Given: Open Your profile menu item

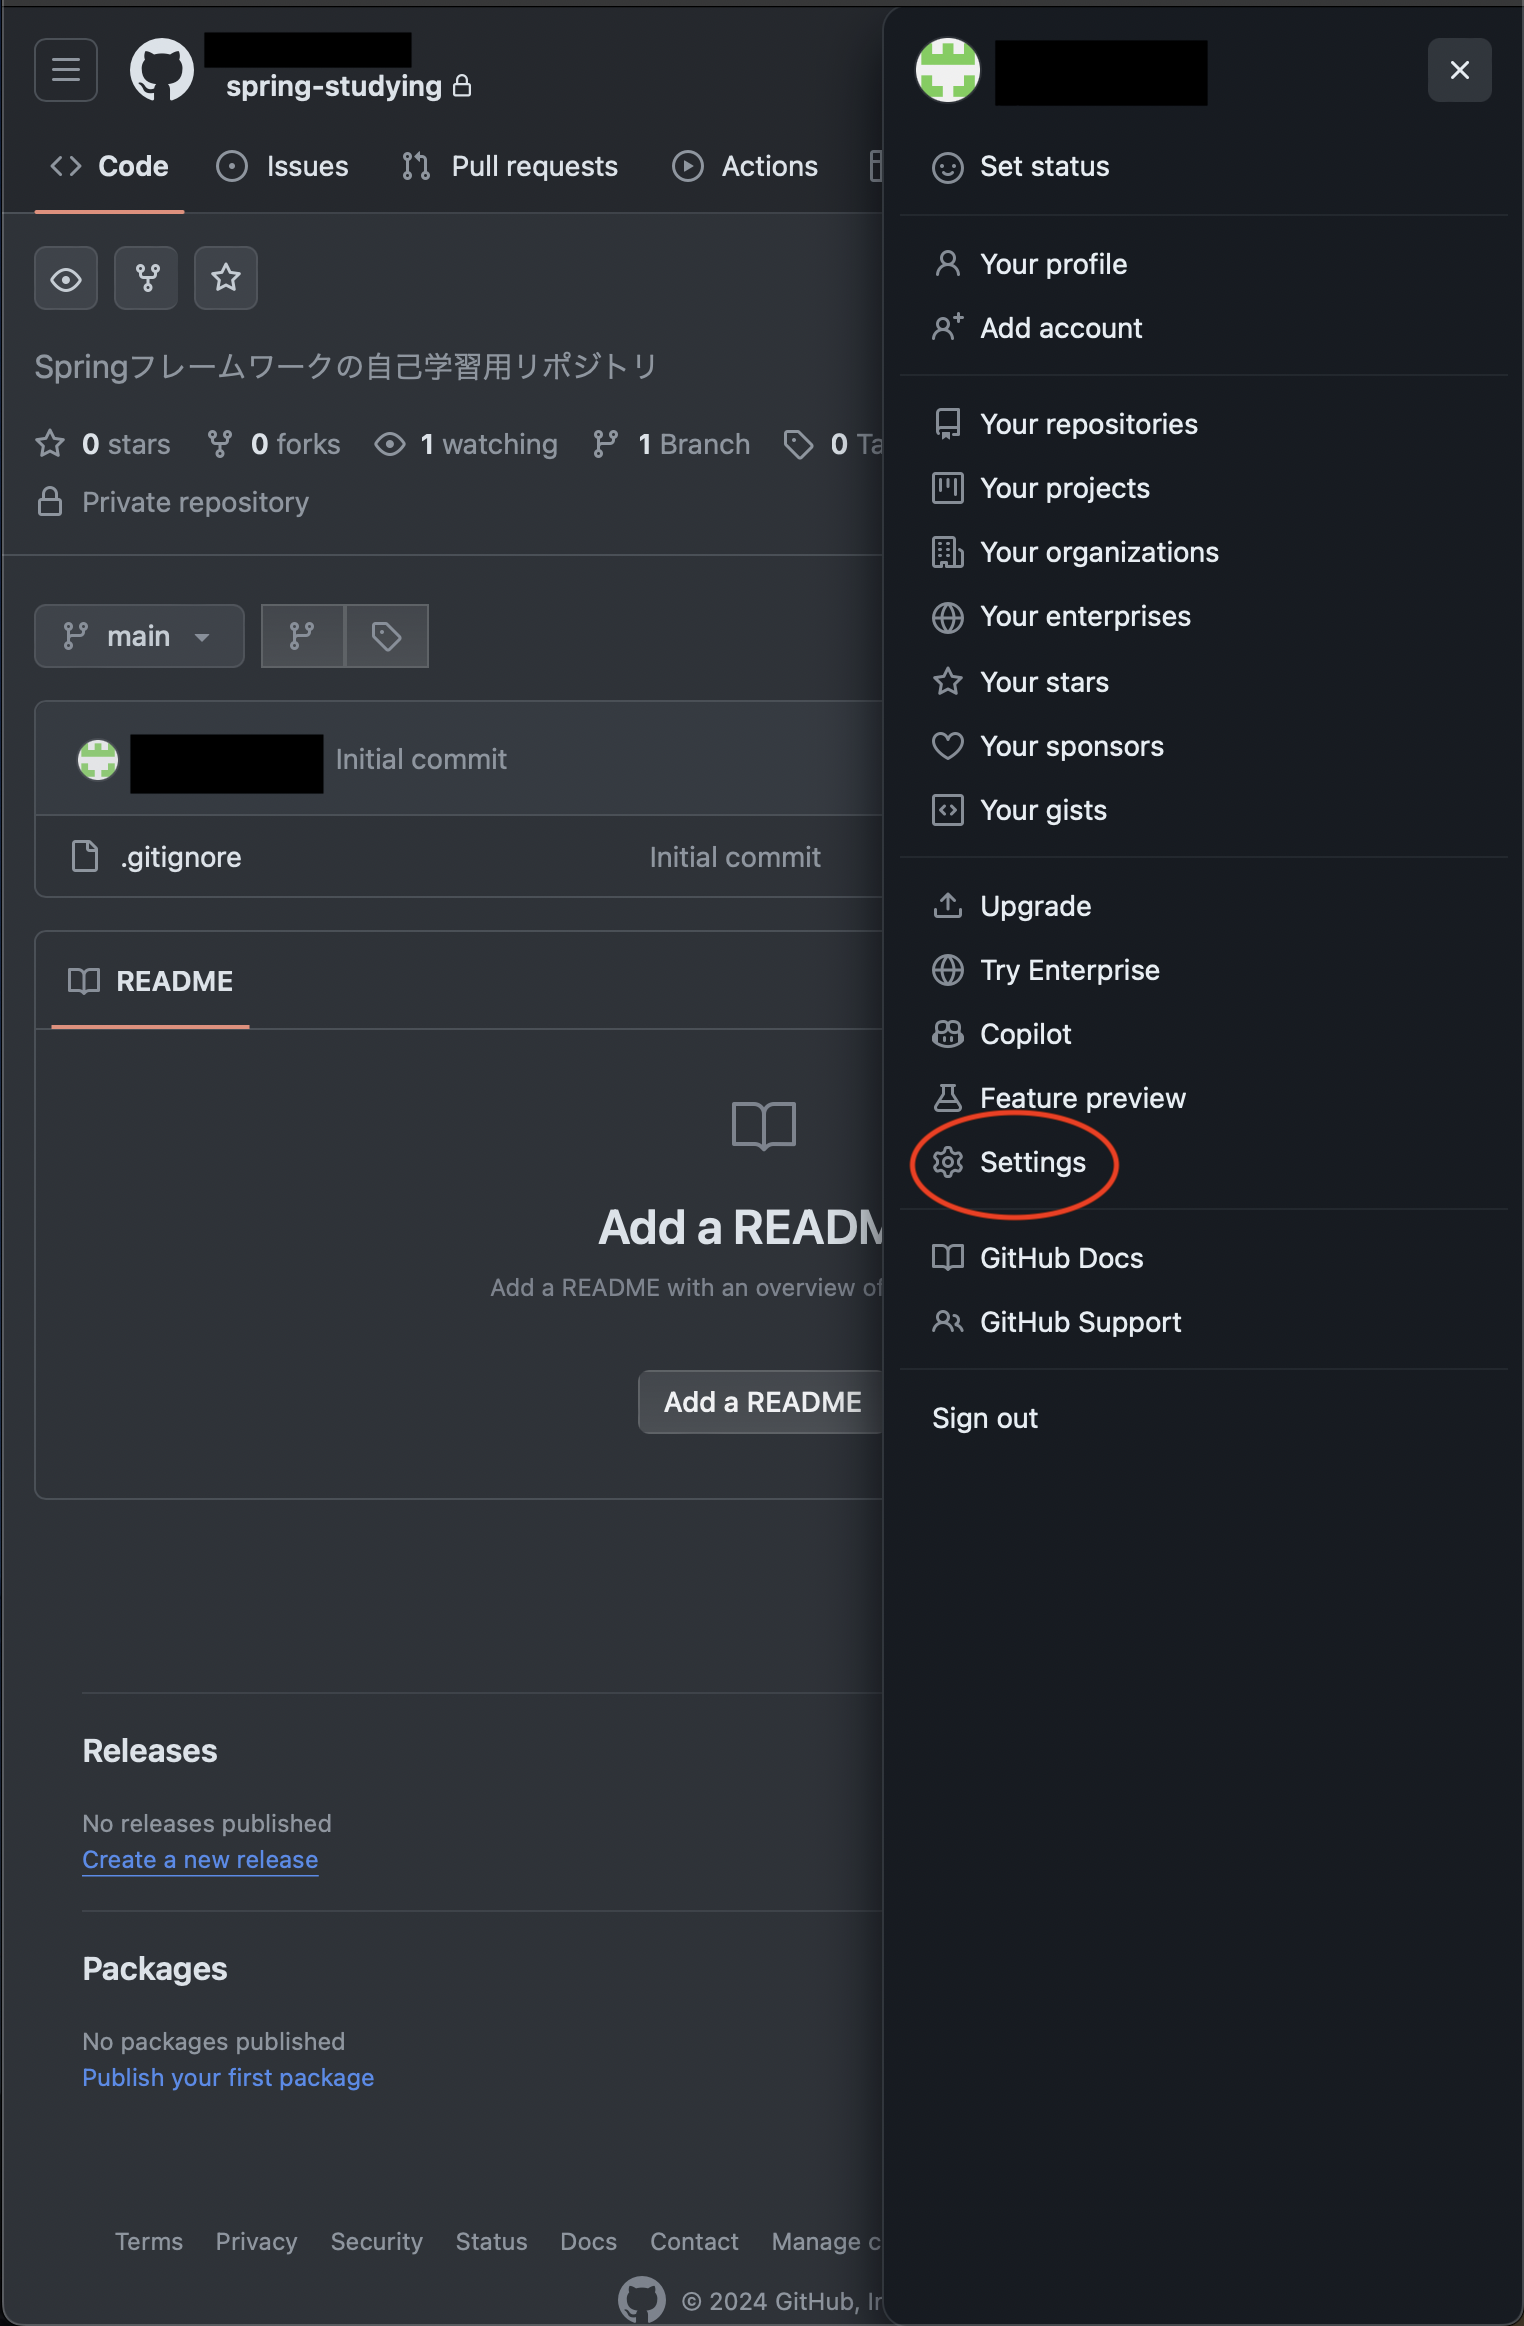Looking at the screenshot, I should (x=1204, y=264).
